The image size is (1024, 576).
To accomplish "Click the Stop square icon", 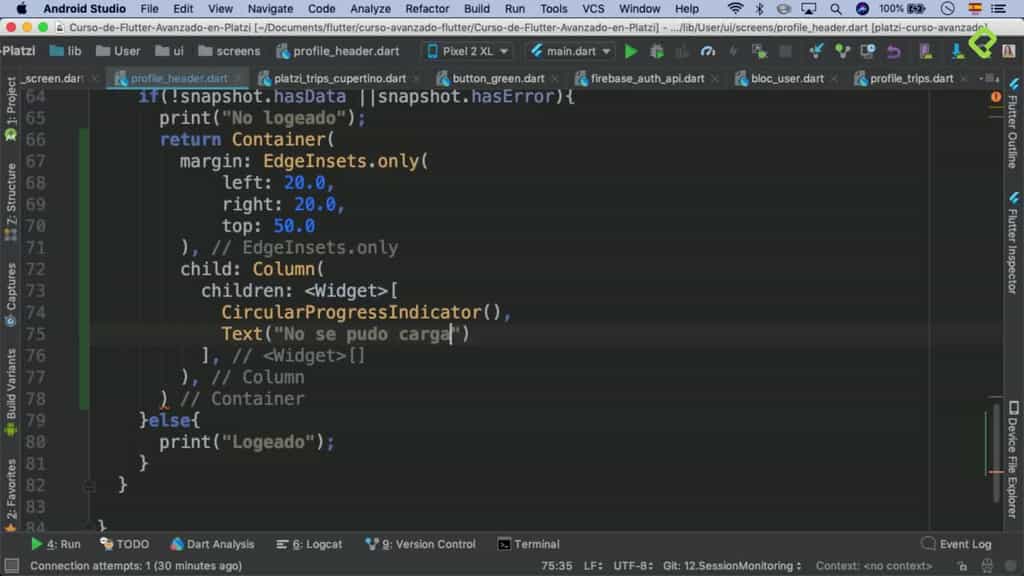I will pyautogui.click(x=786, y=51).
